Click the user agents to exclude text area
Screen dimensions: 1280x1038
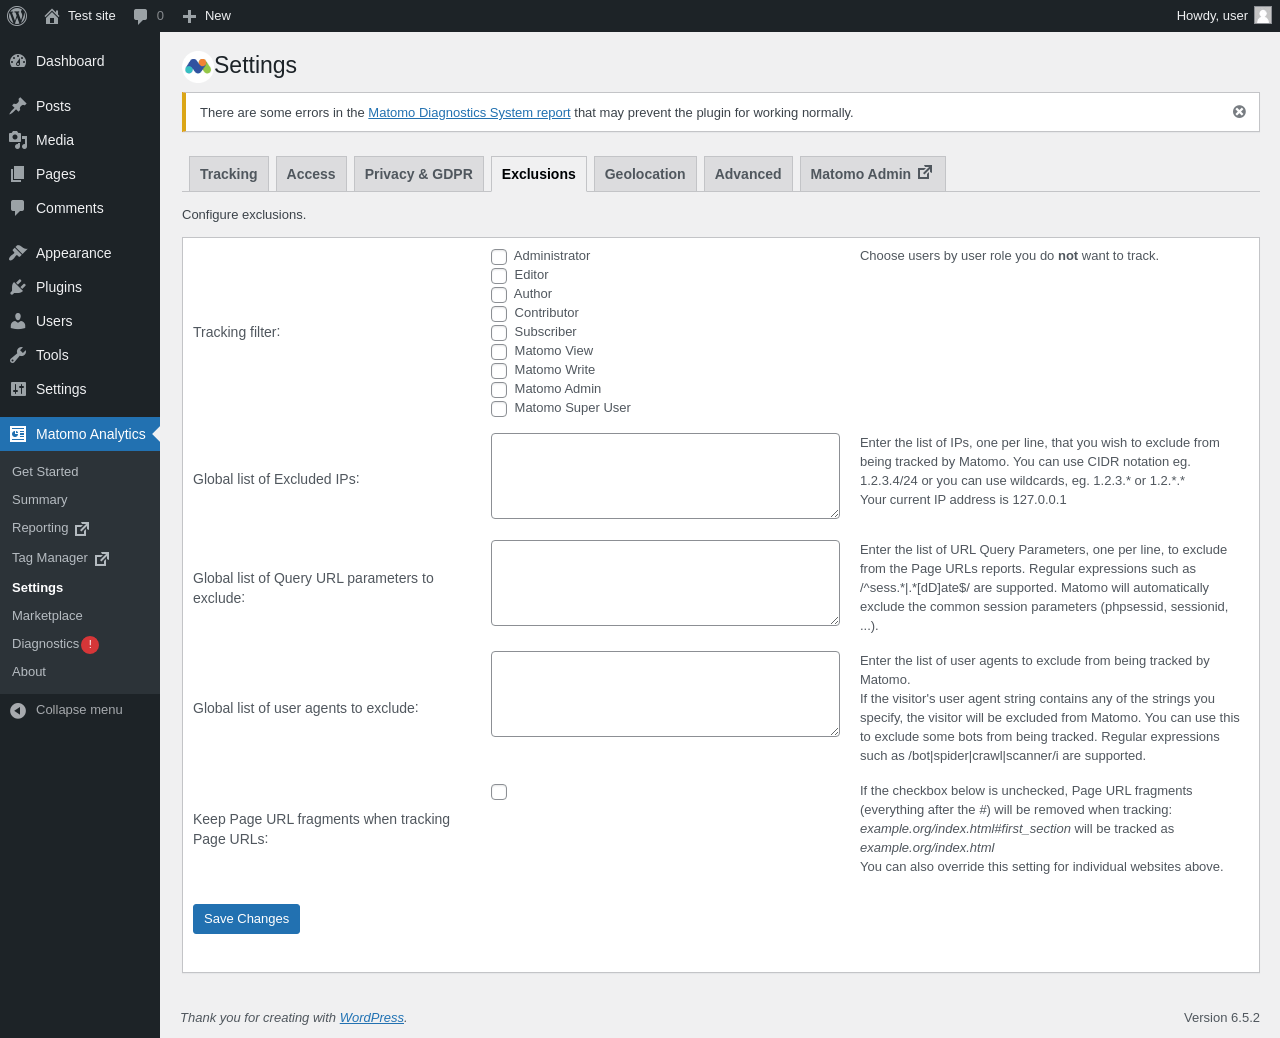(x=665, y=694)
